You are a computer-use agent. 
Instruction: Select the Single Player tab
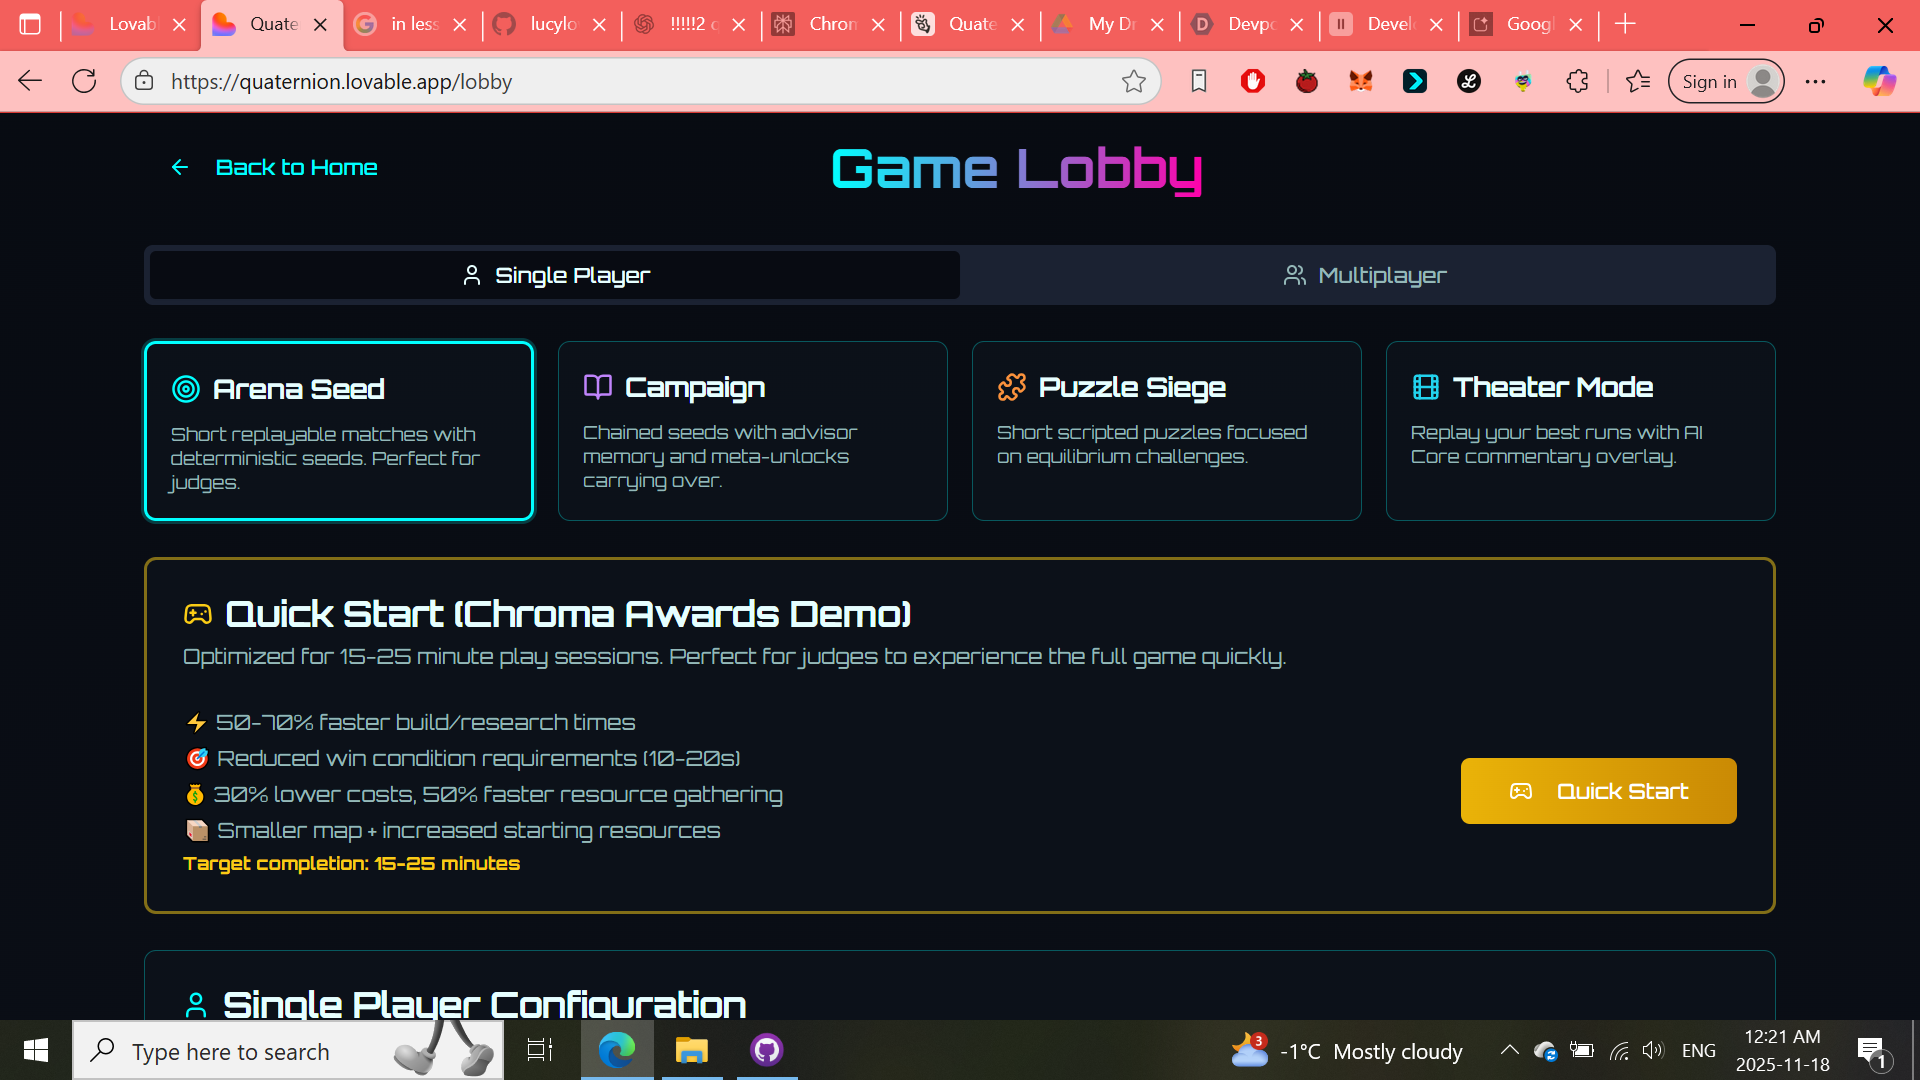[555, 275]
